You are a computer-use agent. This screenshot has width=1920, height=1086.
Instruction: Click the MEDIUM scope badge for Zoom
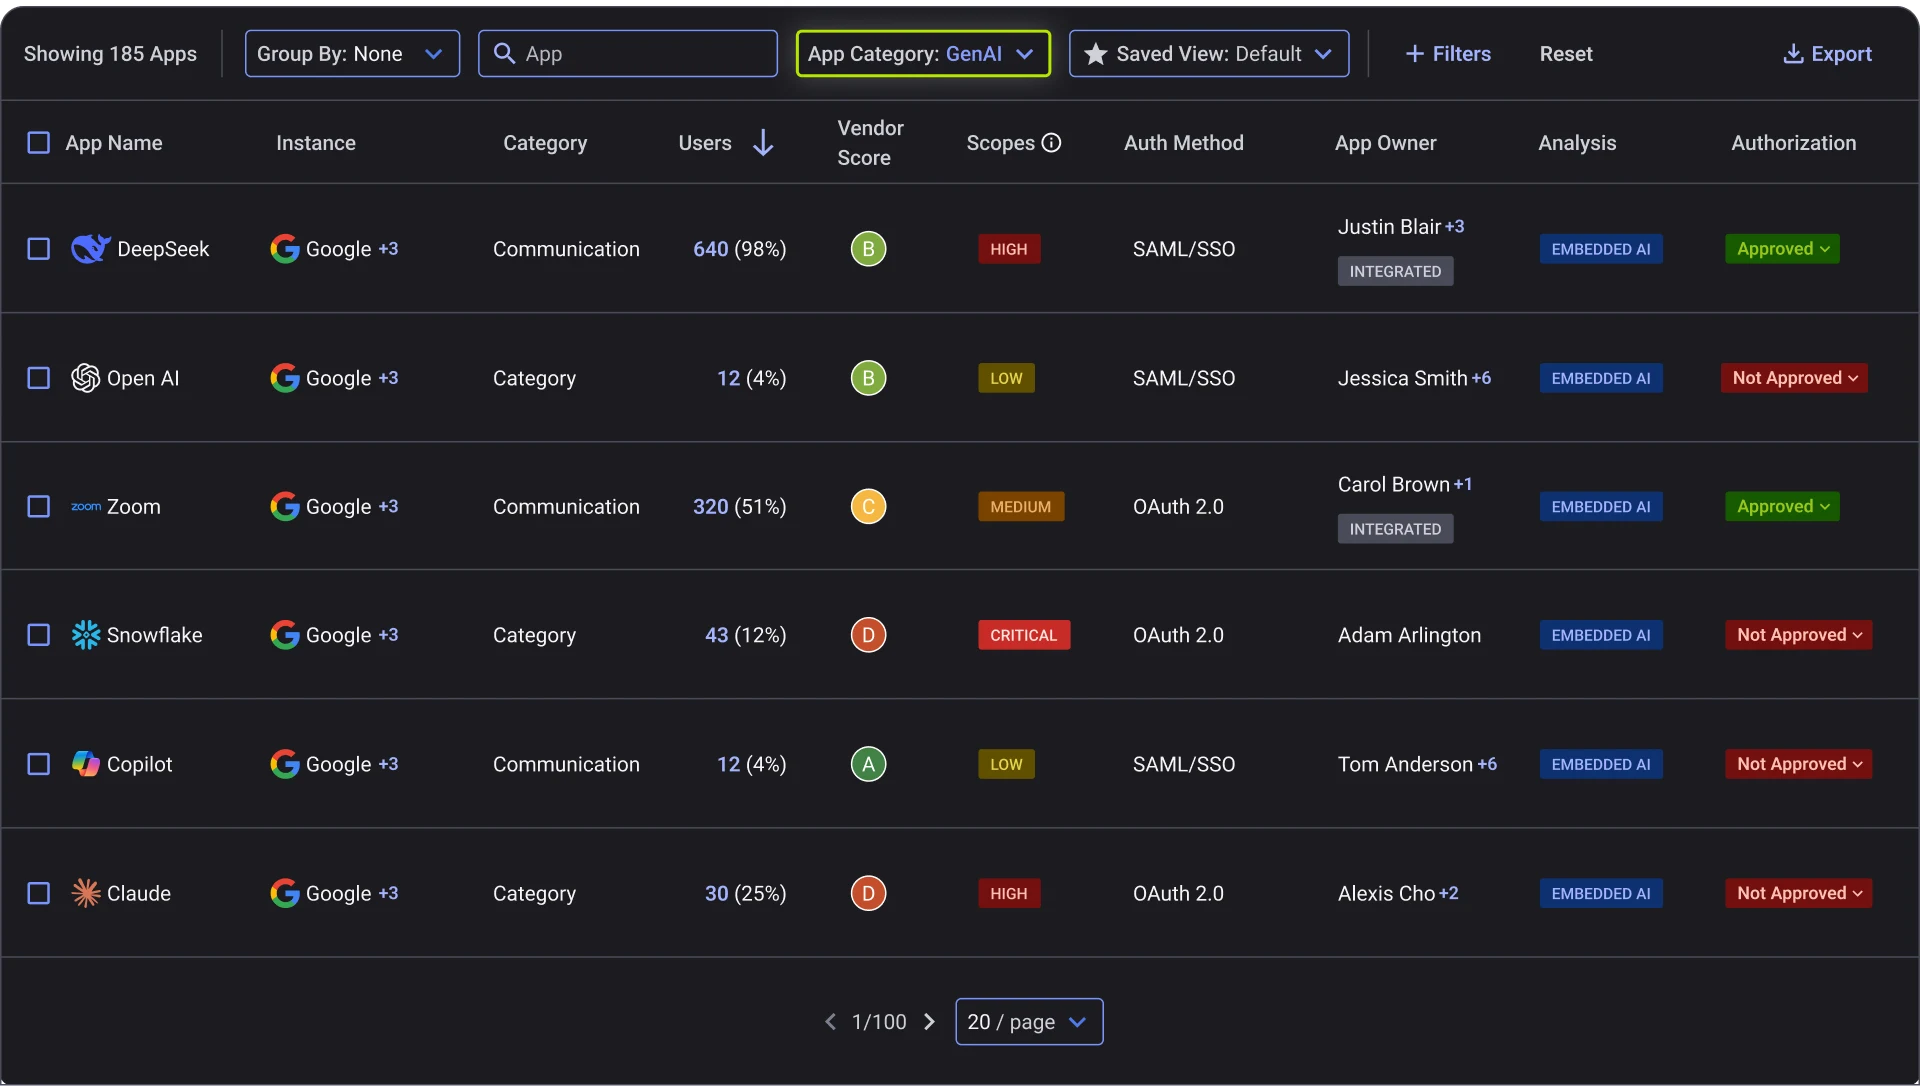(x=1021, y=507)
